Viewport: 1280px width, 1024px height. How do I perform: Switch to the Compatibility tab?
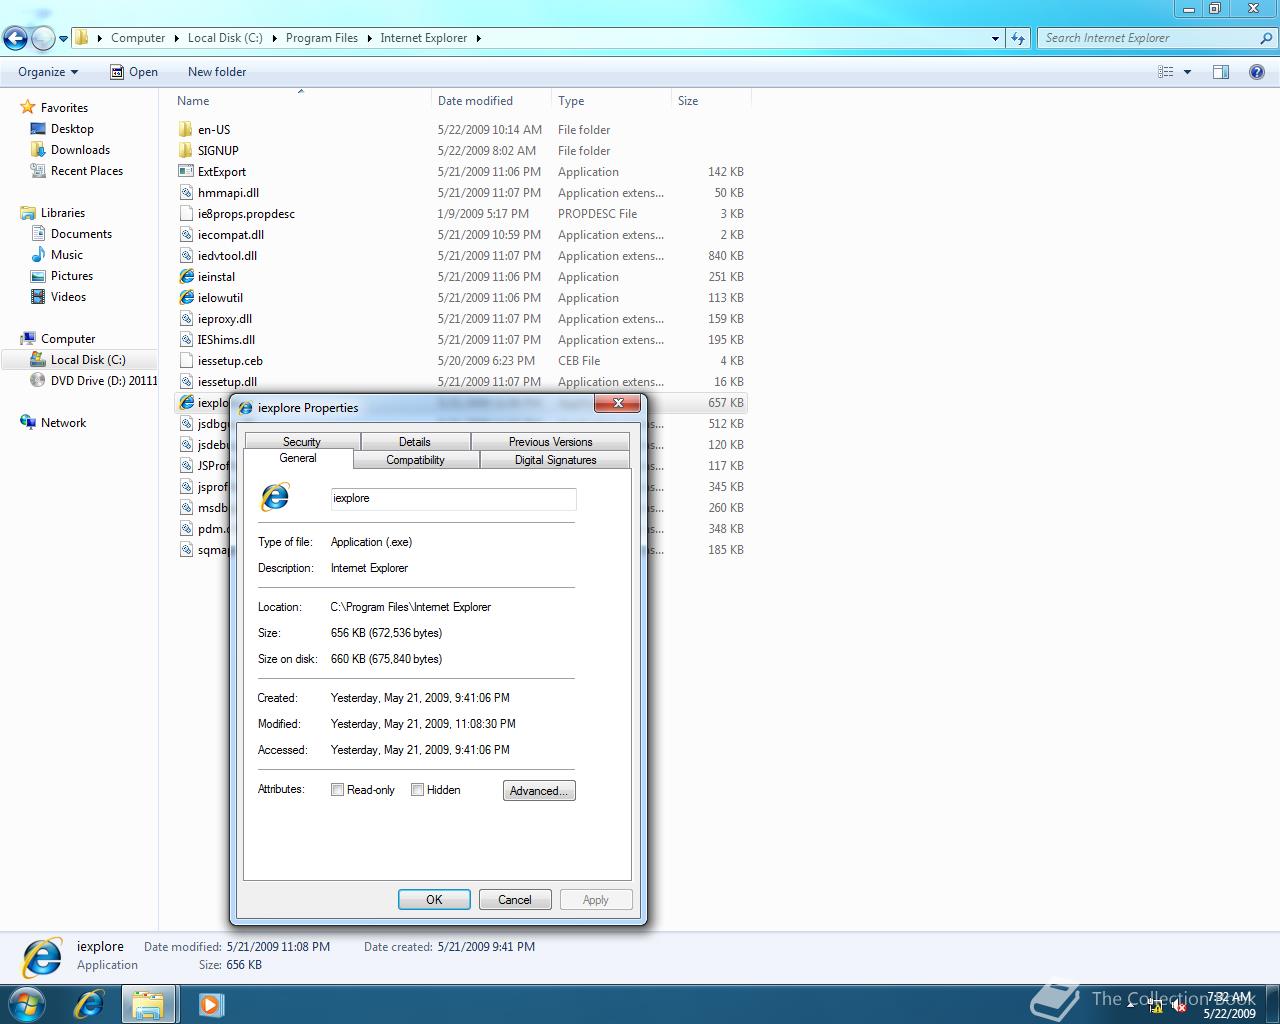tap(416, 460)
